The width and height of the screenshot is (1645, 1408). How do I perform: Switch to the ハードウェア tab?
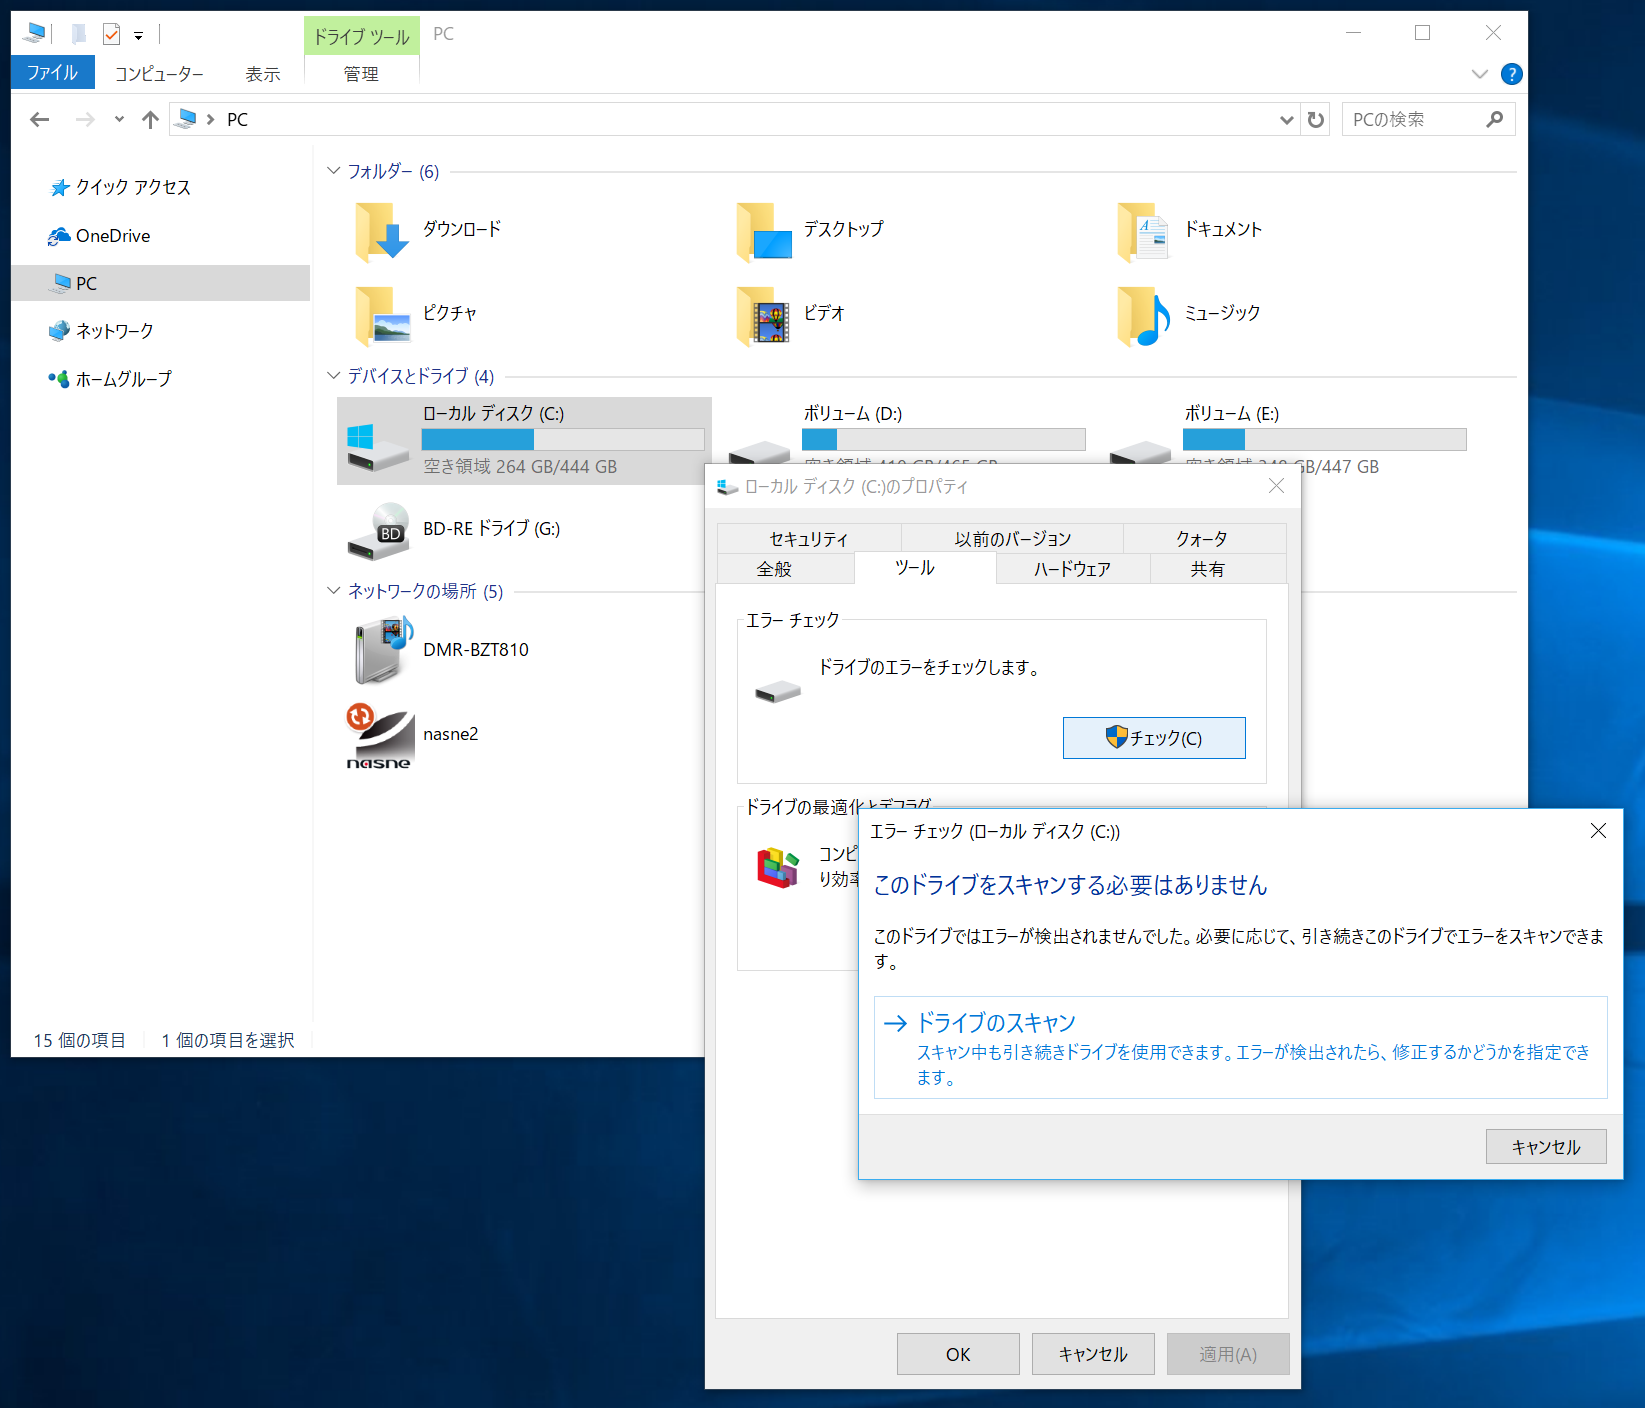tap(1071, 568)
